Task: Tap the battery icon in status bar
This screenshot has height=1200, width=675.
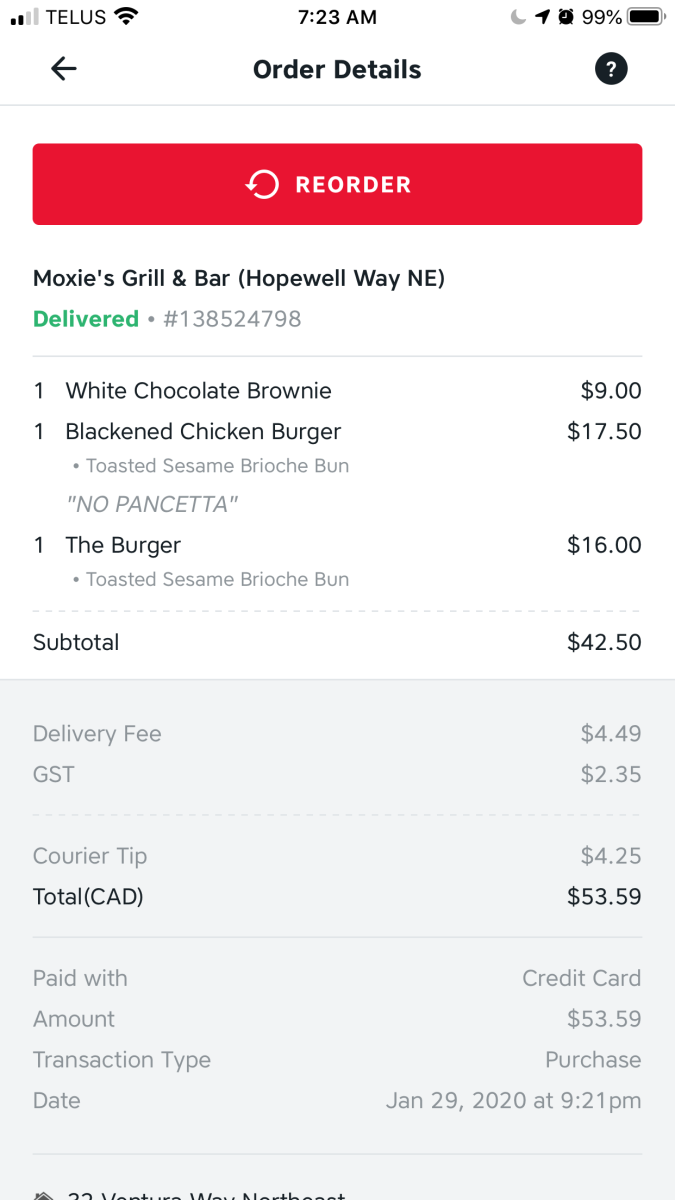Action: [646, 17]
